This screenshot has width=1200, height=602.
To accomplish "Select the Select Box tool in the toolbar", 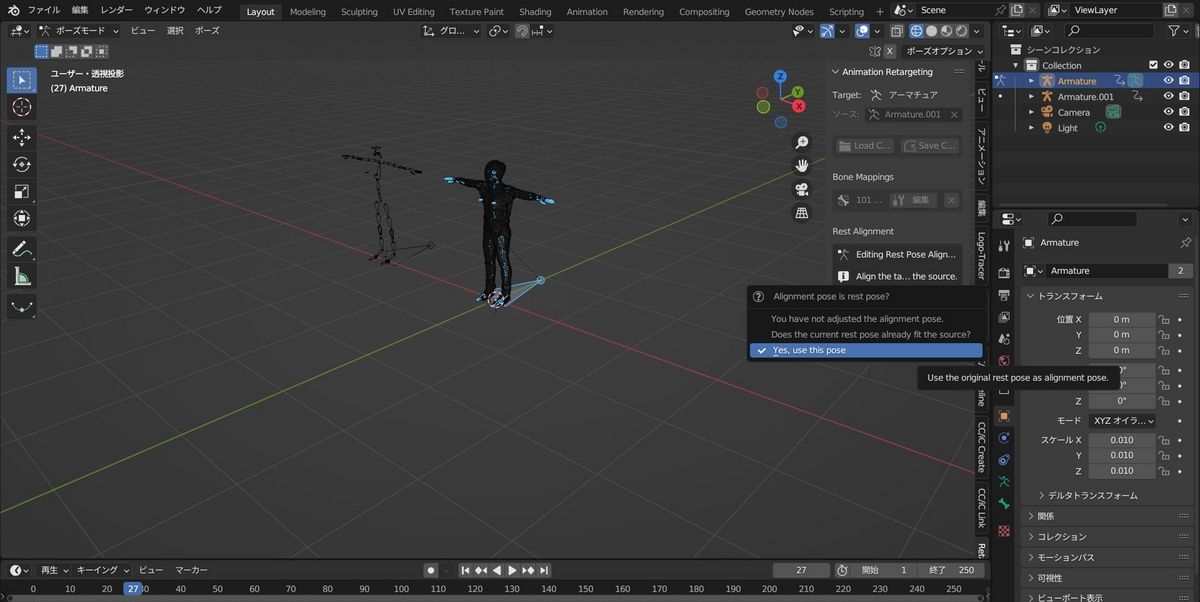I will [x=22, y=80].
